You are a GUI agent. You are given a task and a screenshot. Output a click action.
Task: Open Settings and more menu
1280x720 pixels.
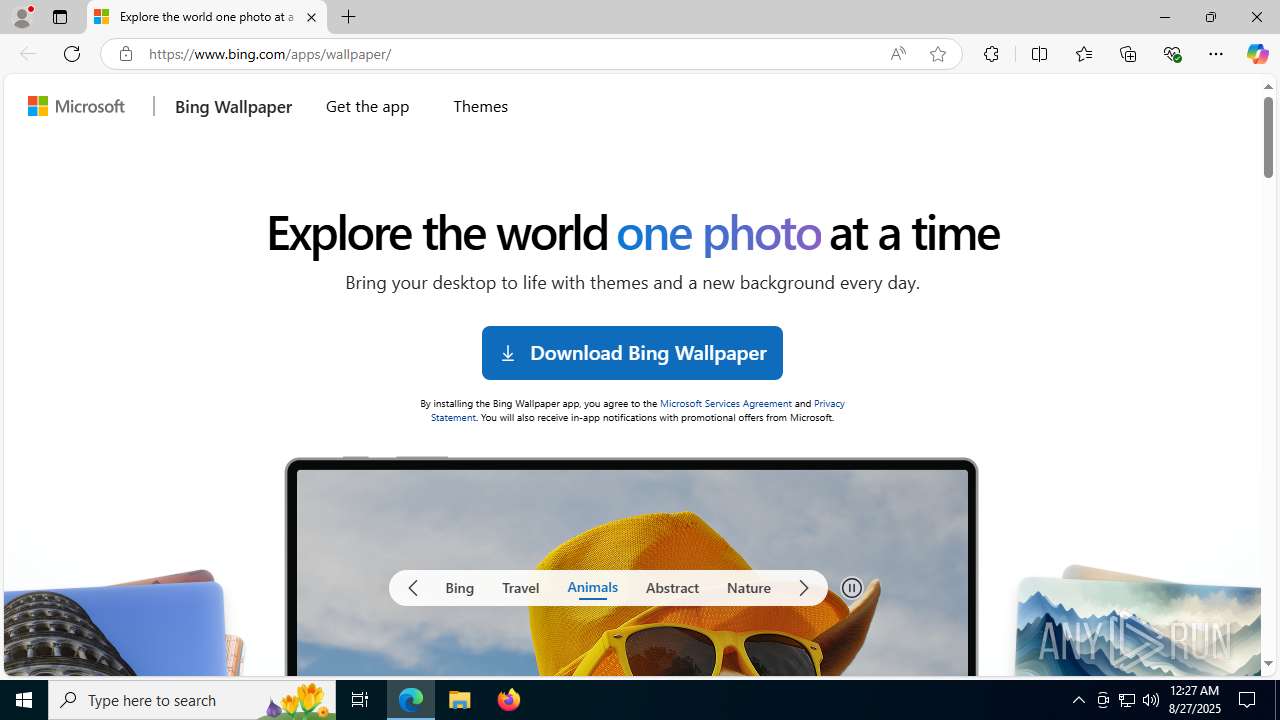pos(1216,54)
